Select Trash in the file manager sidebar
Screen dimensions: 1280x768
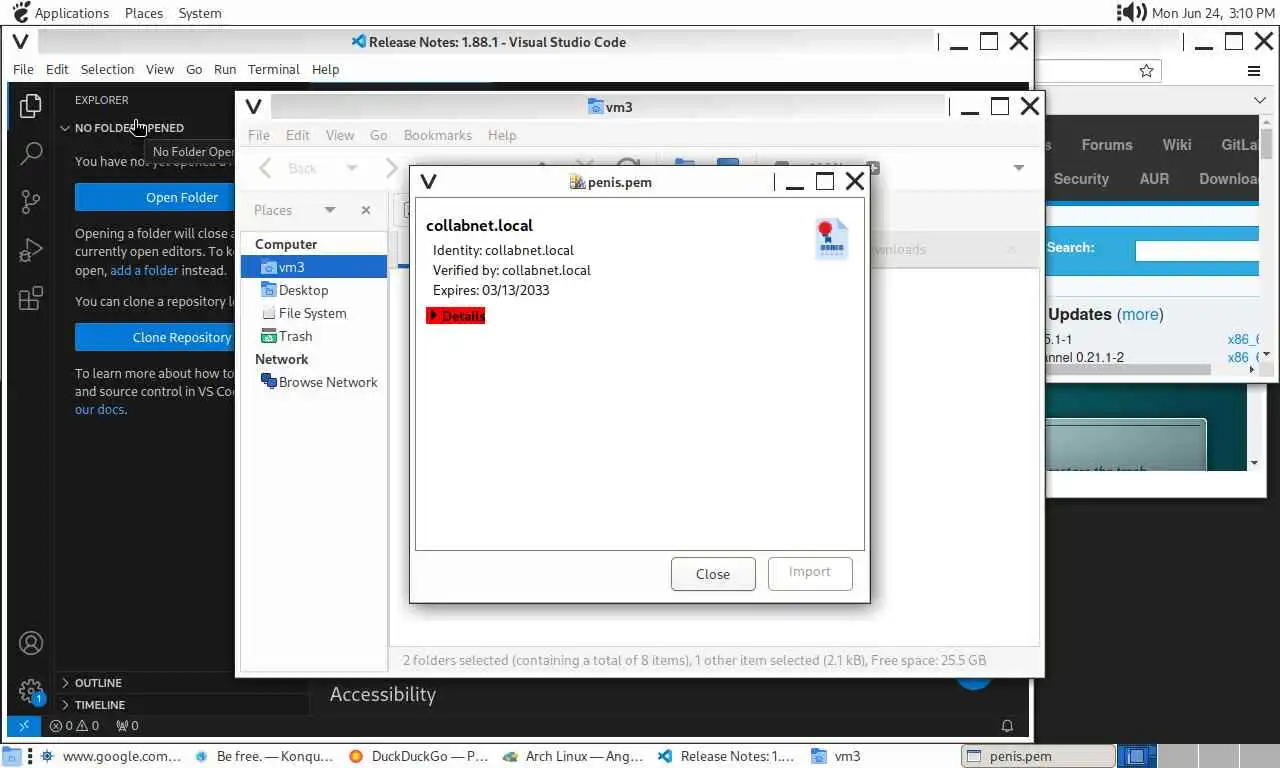(314, 336)
